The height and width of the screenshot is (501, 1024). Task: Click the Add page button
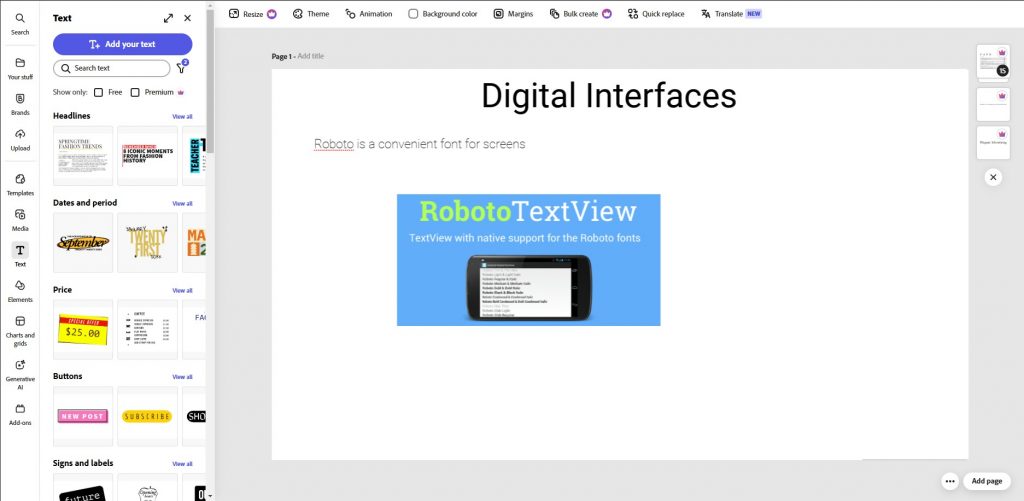[x=987, y=481]
